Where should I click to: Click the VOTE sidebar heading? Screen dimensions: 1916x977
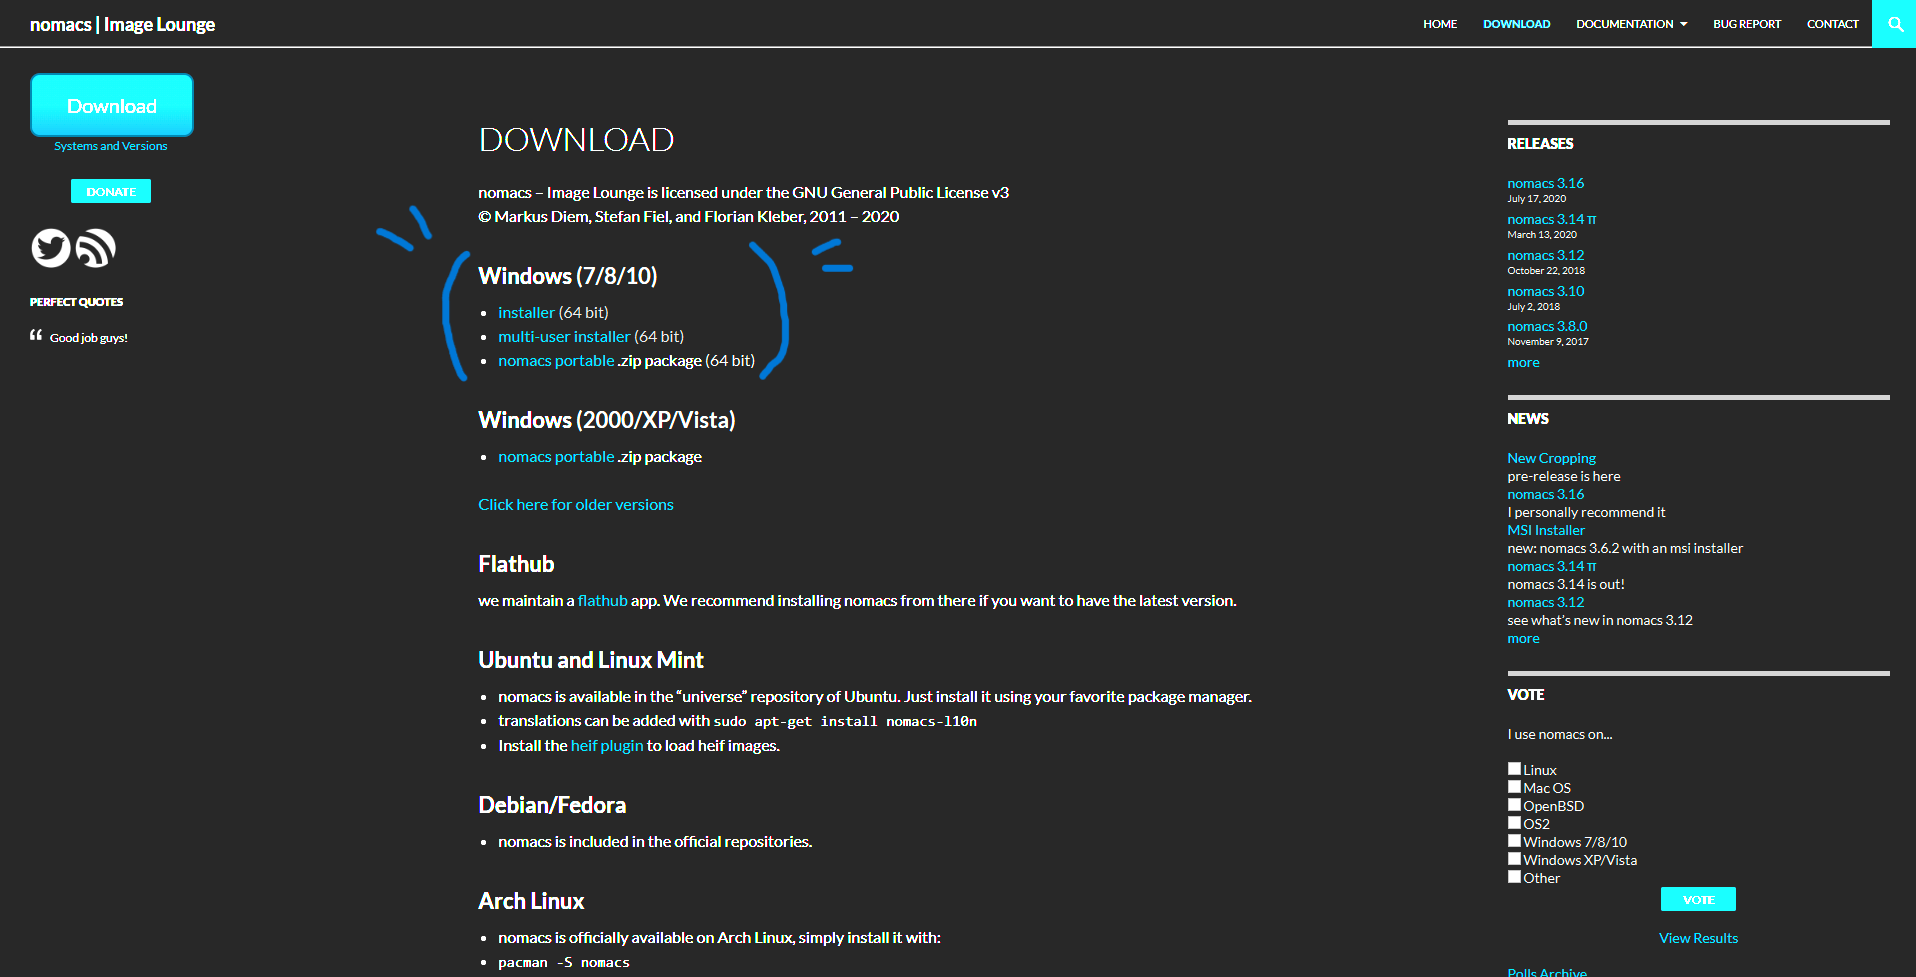1526,695
